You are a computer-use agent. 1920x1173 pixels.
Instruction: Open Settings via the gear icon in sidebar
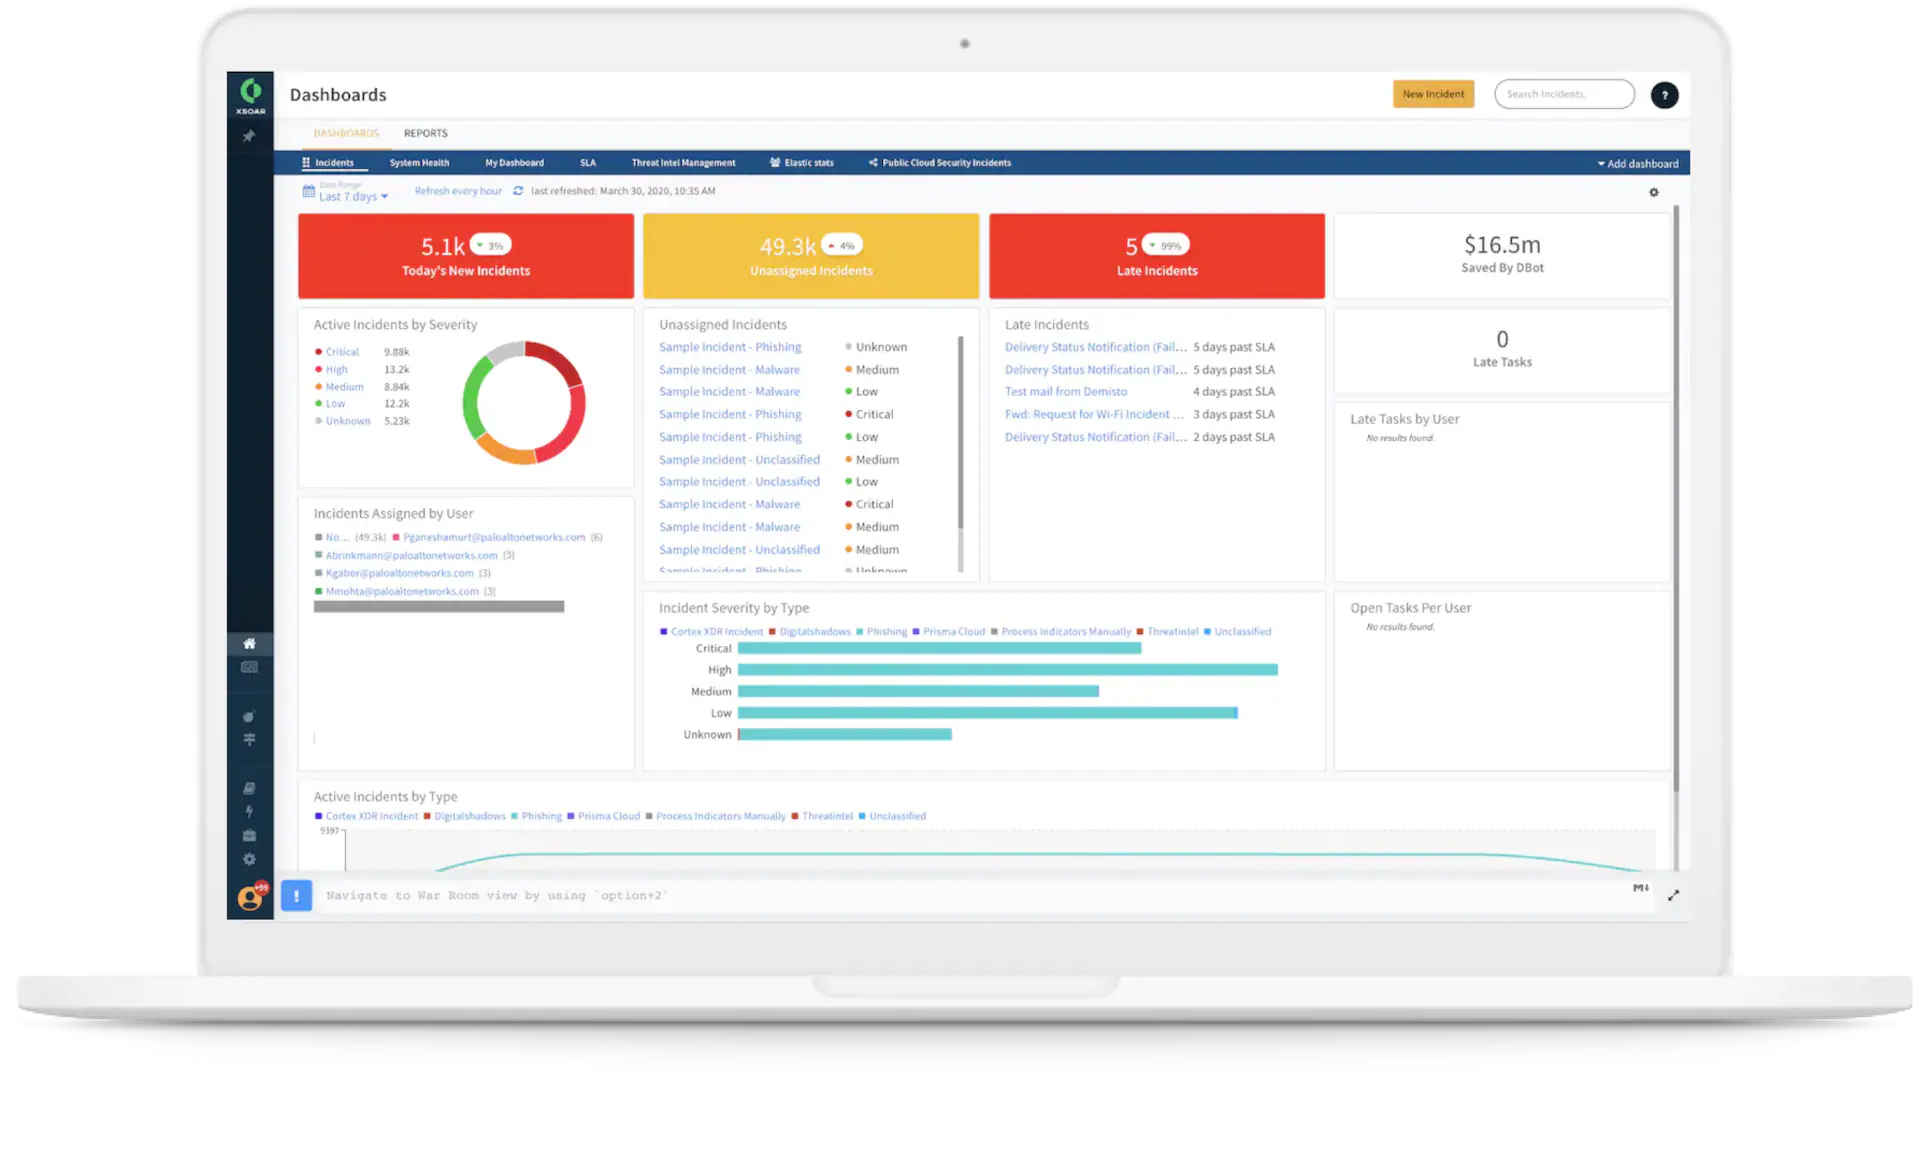(249, 858)
